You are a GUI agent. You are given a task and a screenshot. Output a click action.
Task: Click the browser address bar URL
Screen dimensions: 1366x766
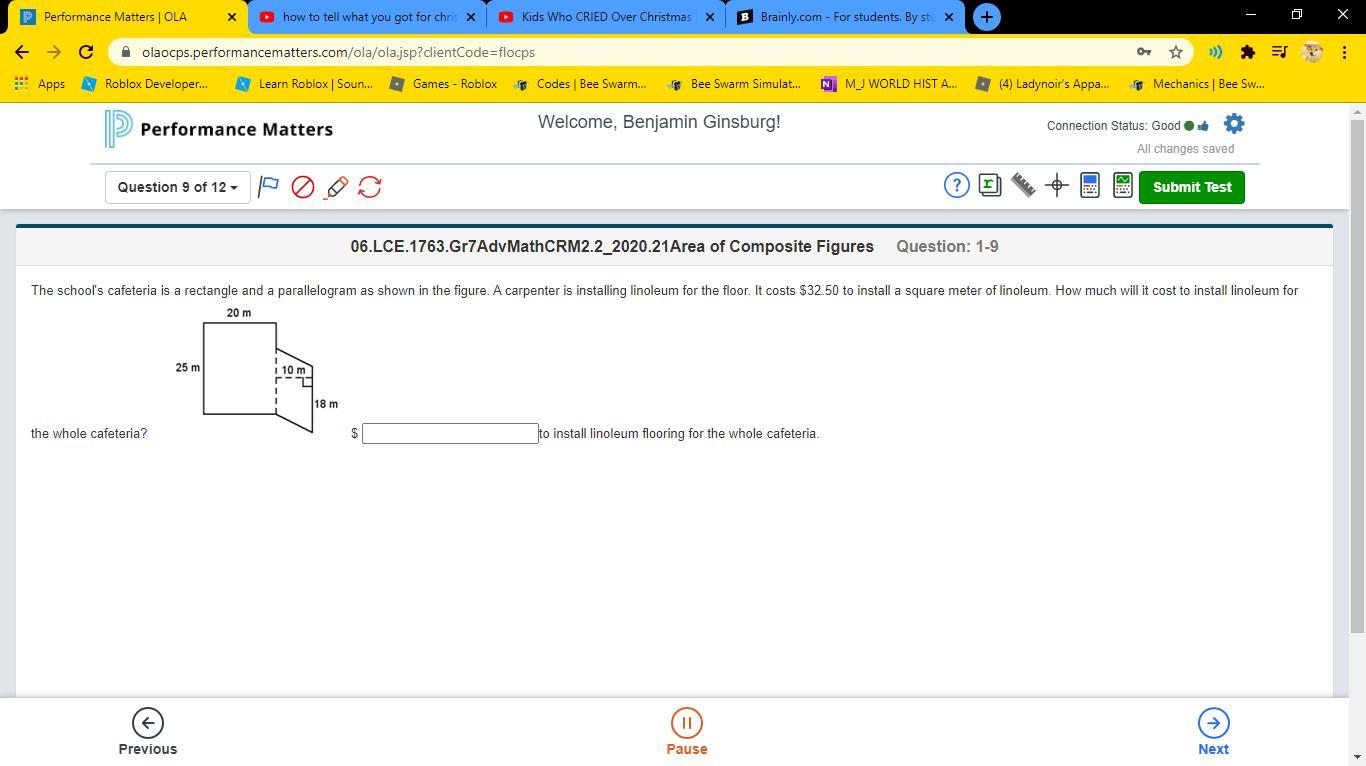pos(338,52)
